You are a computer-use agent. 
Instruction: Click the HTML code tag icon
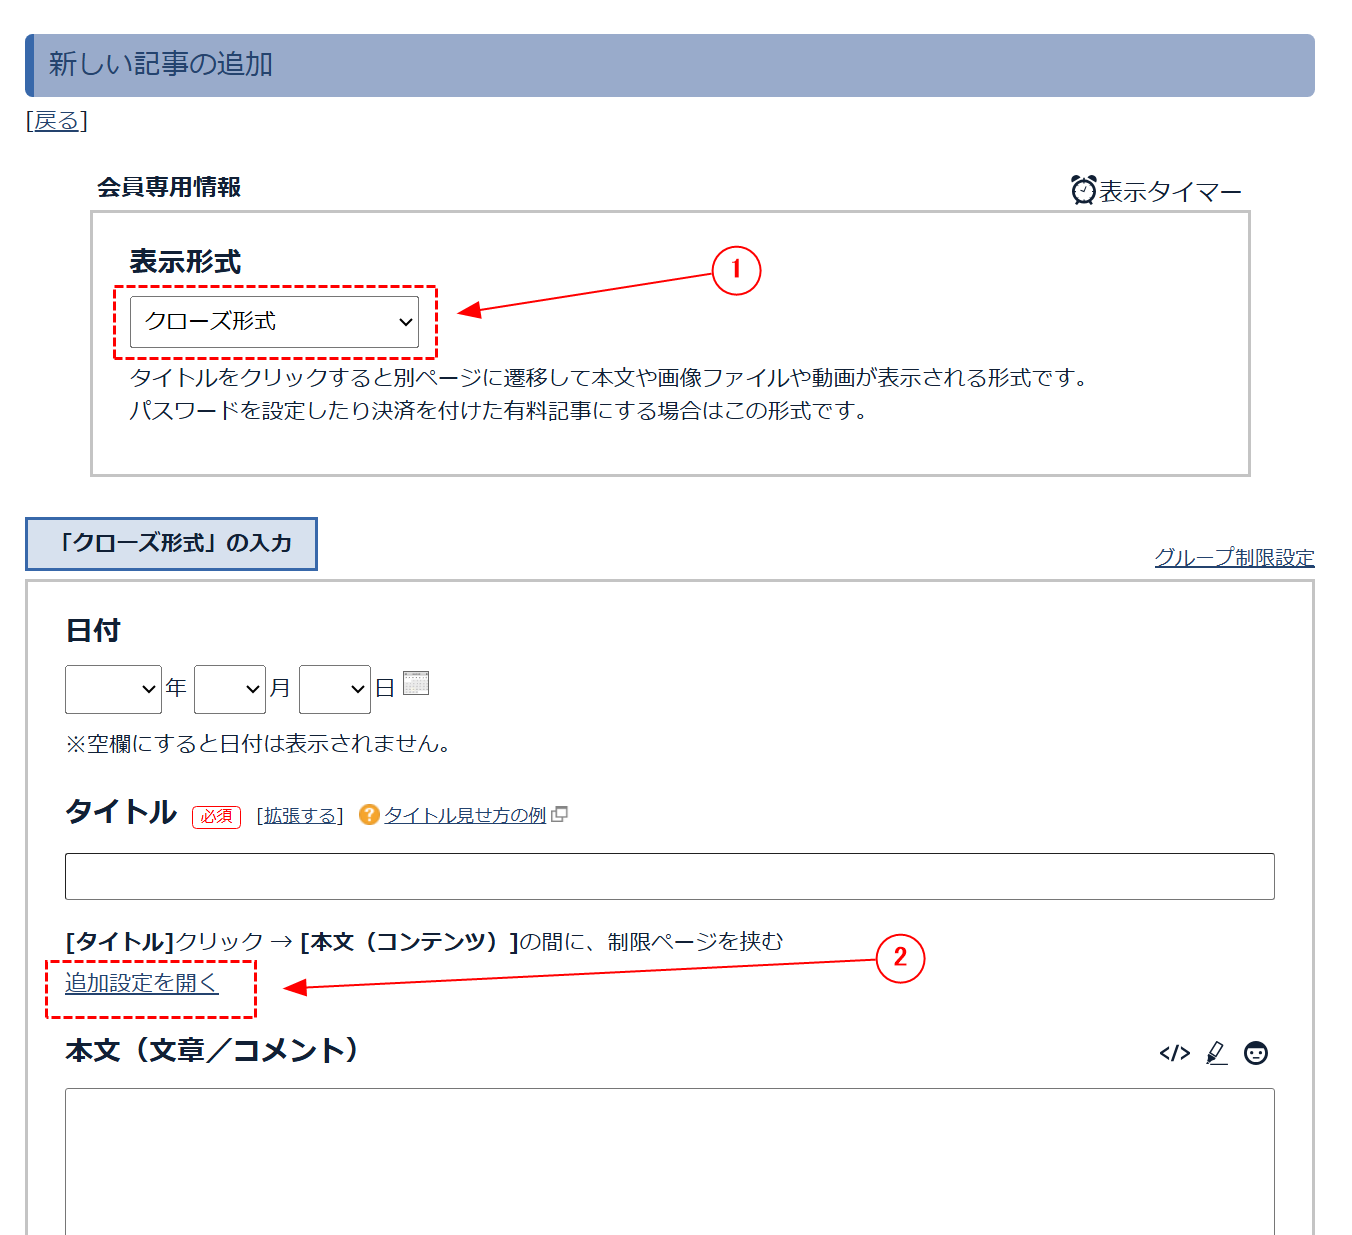pos(1175,1053)
